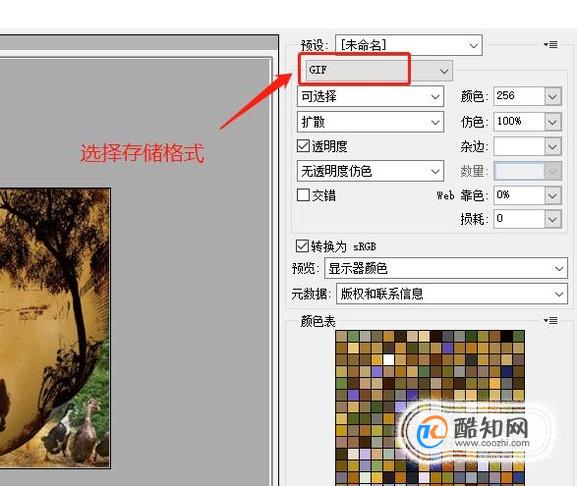Open the colors count dropdown arrow
Image resolution: width=577 pixels, height=486 pixels.
coord(552,96)
